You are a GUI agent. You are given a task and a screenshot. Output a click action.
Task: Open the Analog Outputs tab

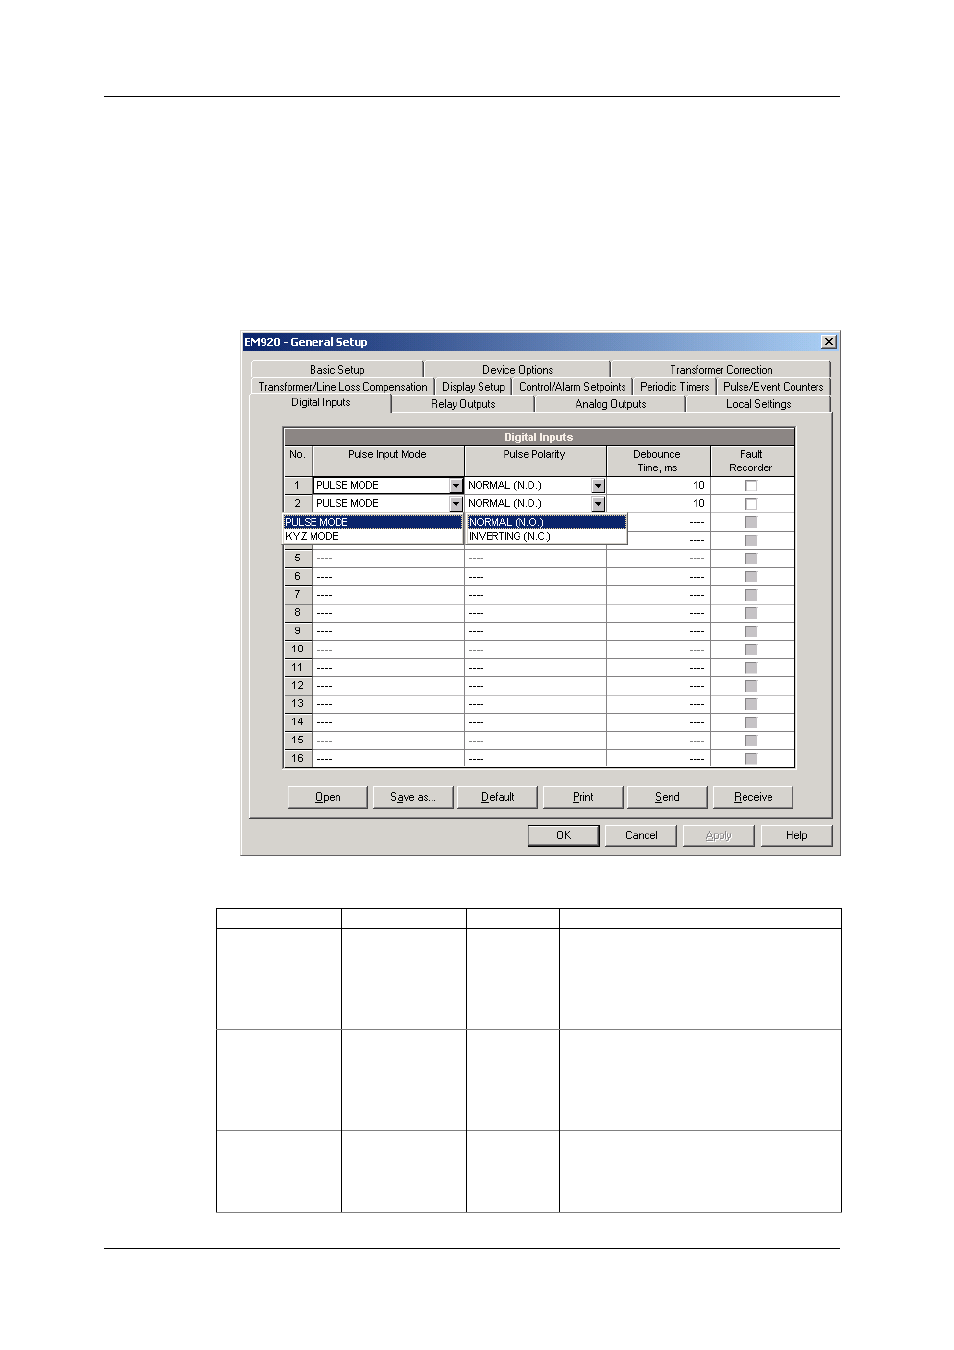tap(611, 404)
